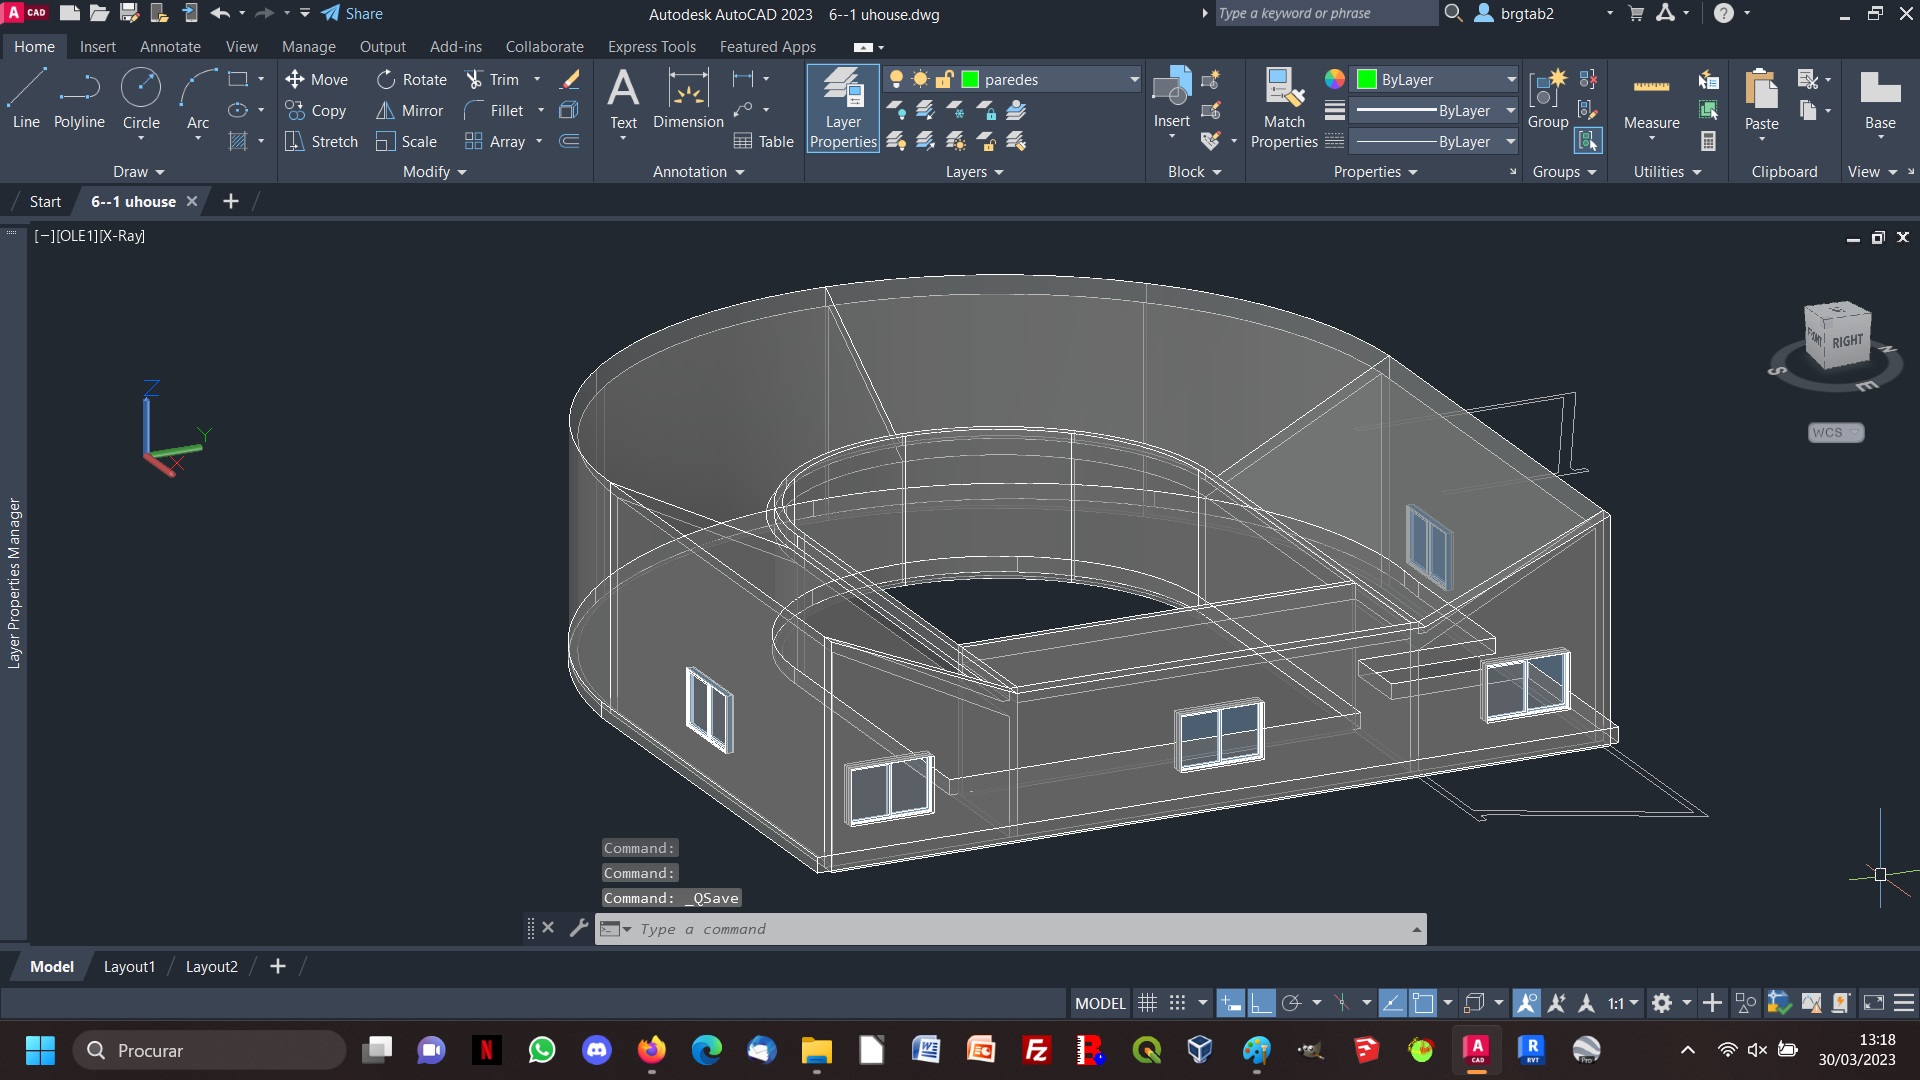This screenshot has width=1920, height=1080.
Task: Click the Base view tool
Action: pyautogui.click(x=1880, y=100)
